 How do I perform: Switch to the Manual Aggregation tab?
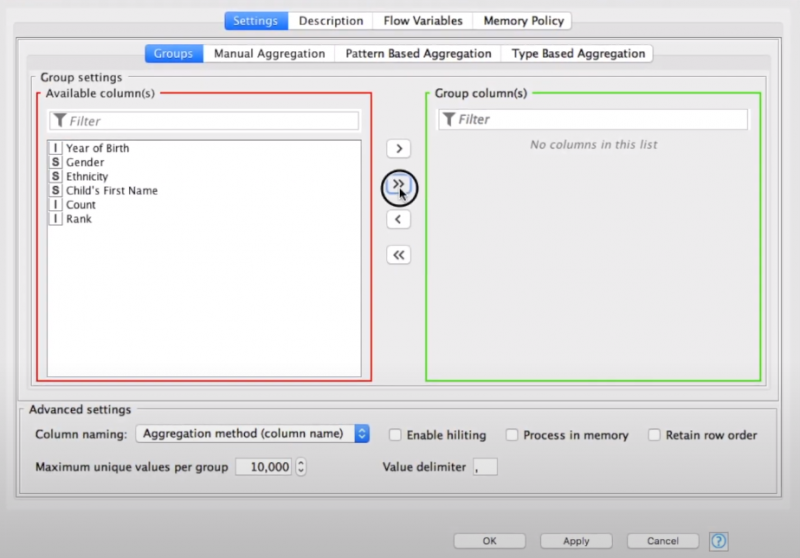click(269, 53)
